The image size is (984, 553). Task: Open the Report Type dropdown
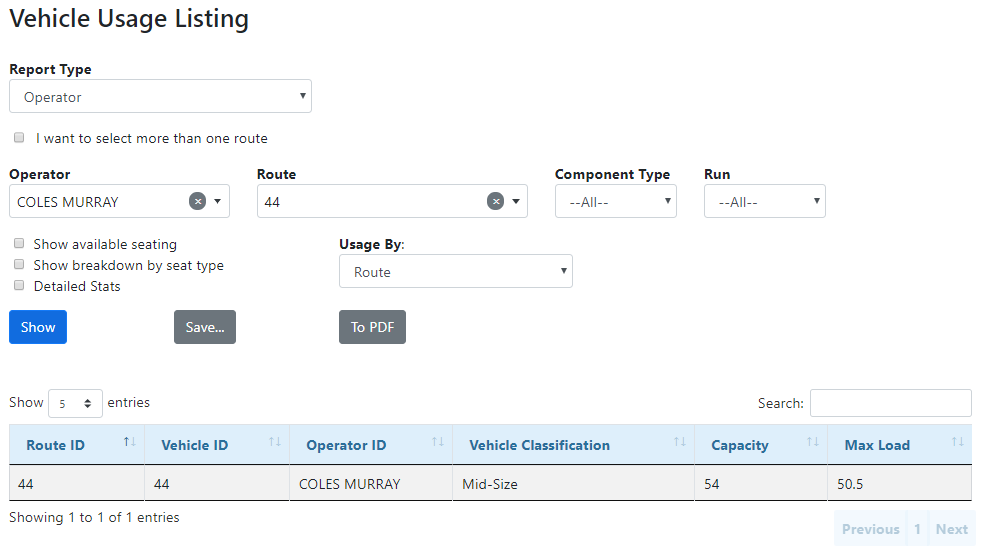tap(160, 97)
